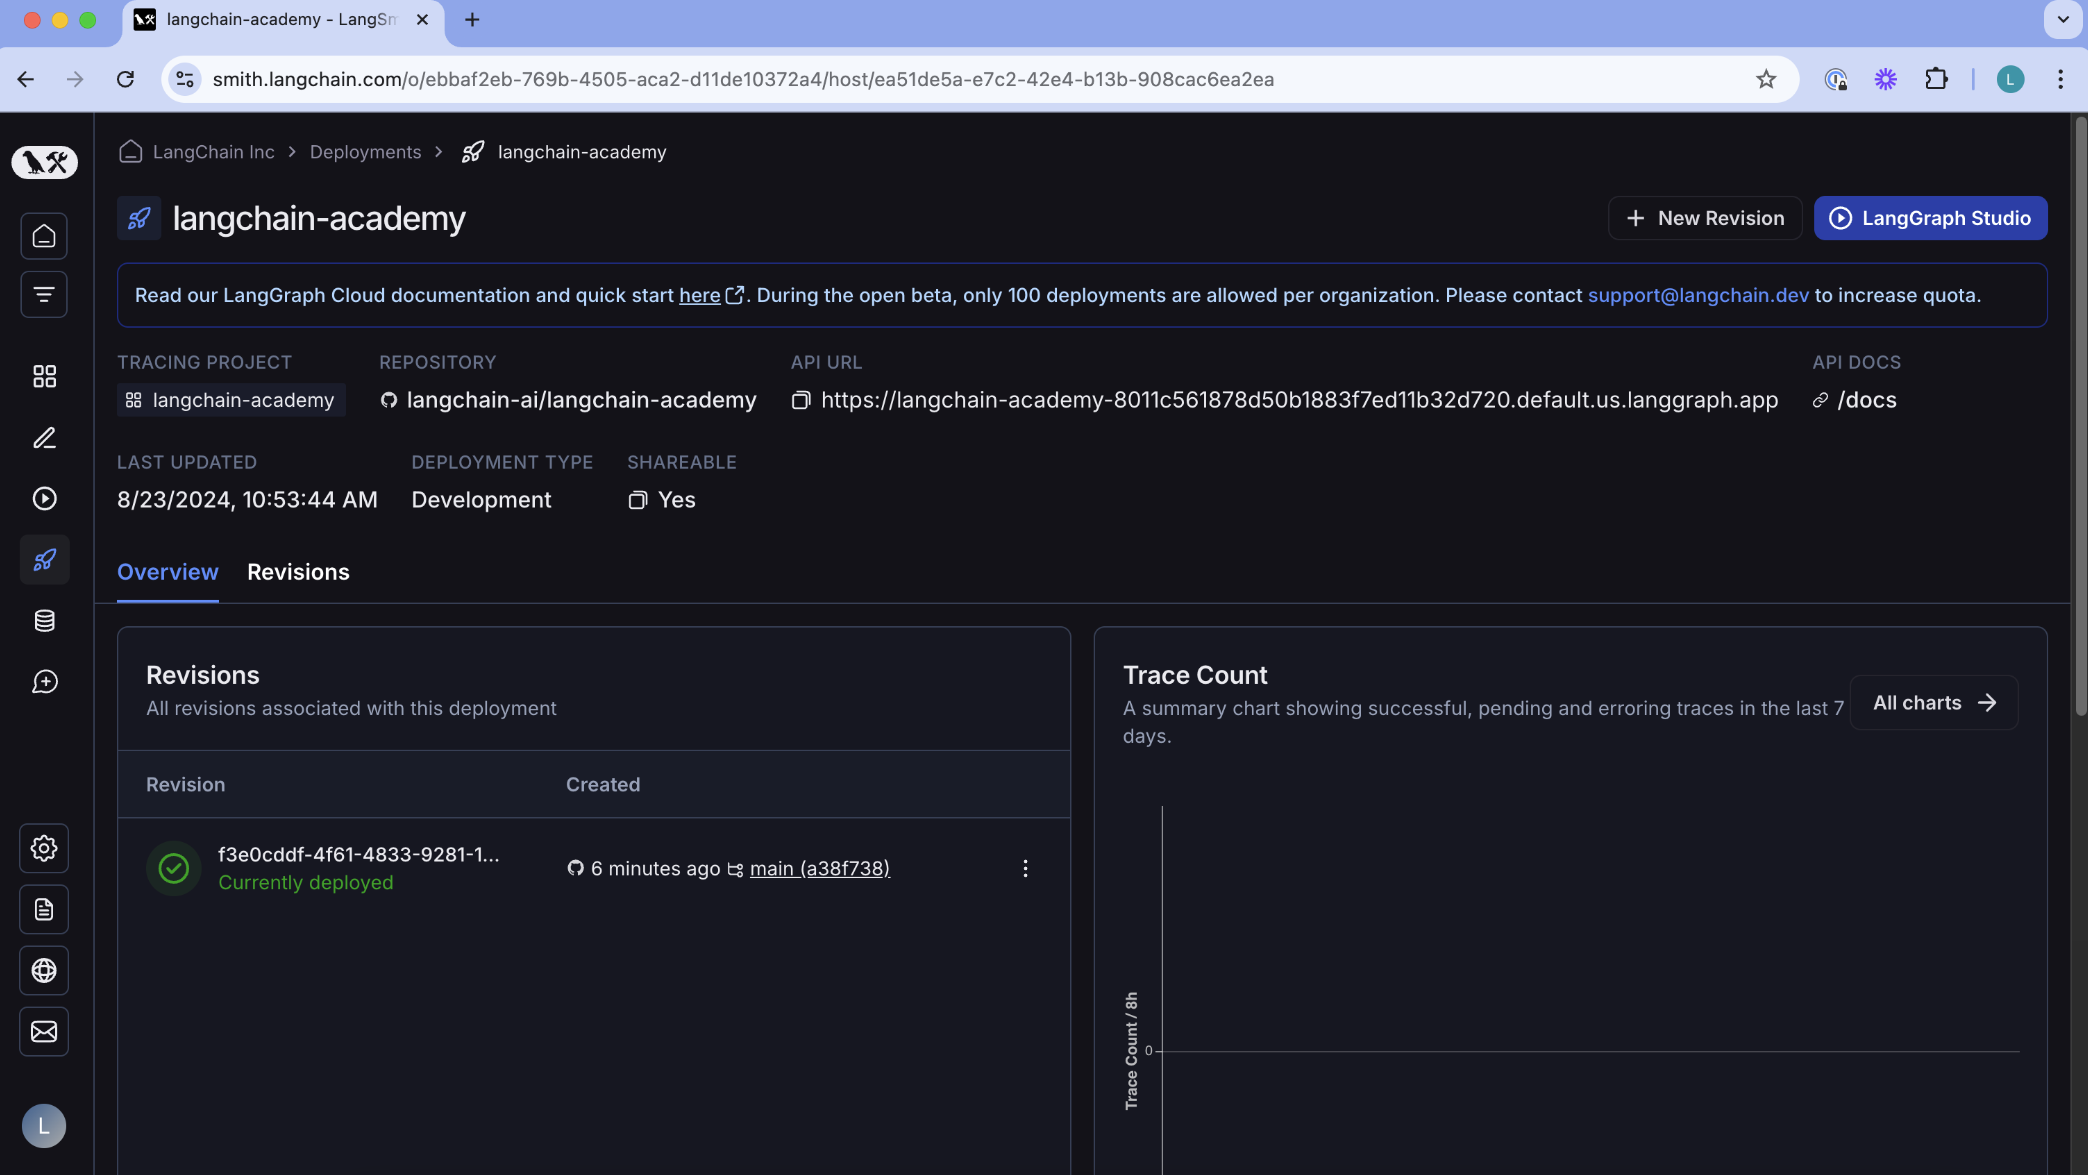2088x1175 pixels.
Task: Open the chat-plus feedback icon in the sidebar
Action: 44,682
